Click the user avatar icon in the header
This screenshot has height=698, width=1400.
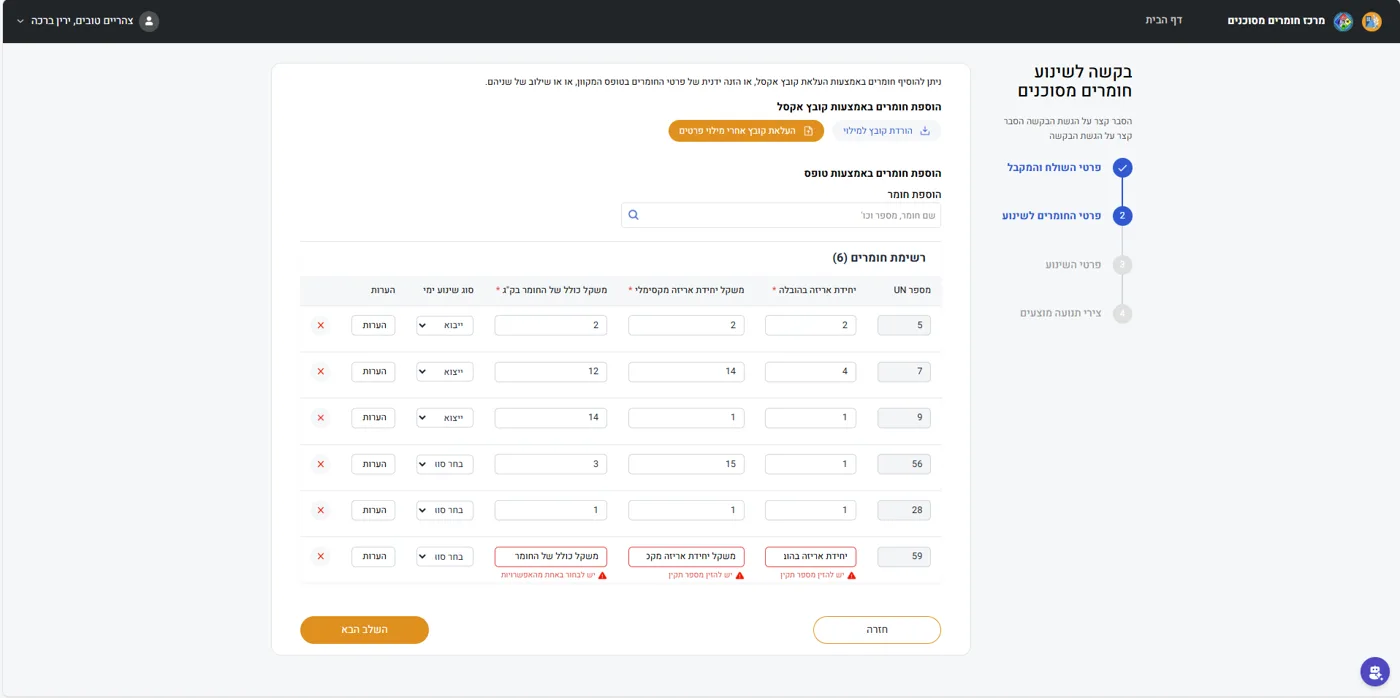coord(149,21)
